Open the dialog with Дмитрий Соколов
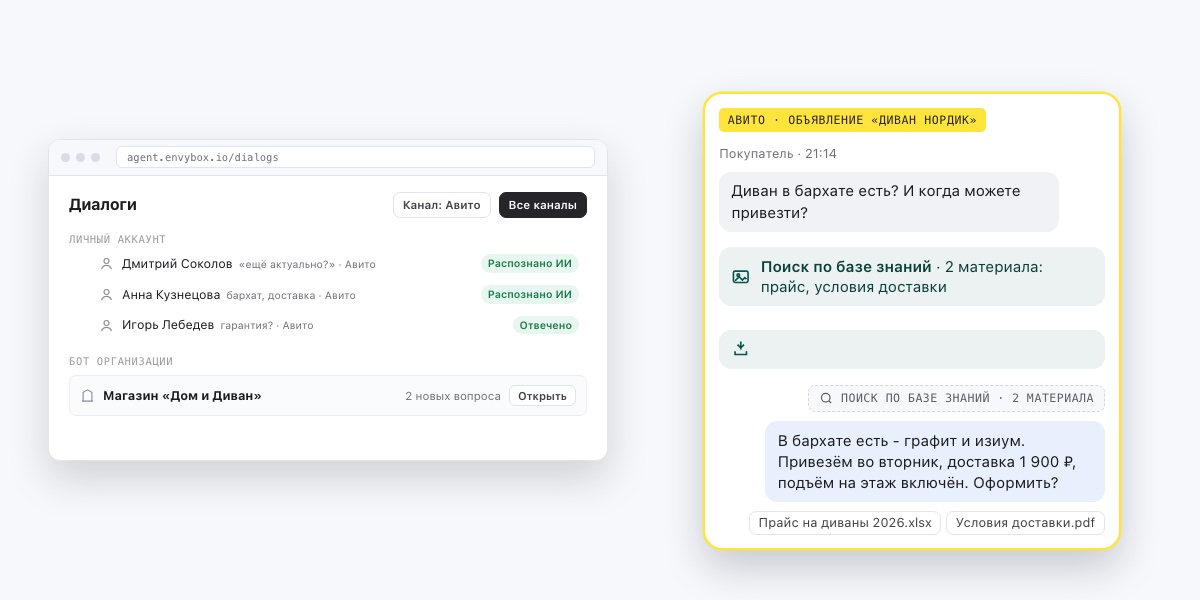Image resolution: width=1200 pixels, height=600 pixels. 328,264
